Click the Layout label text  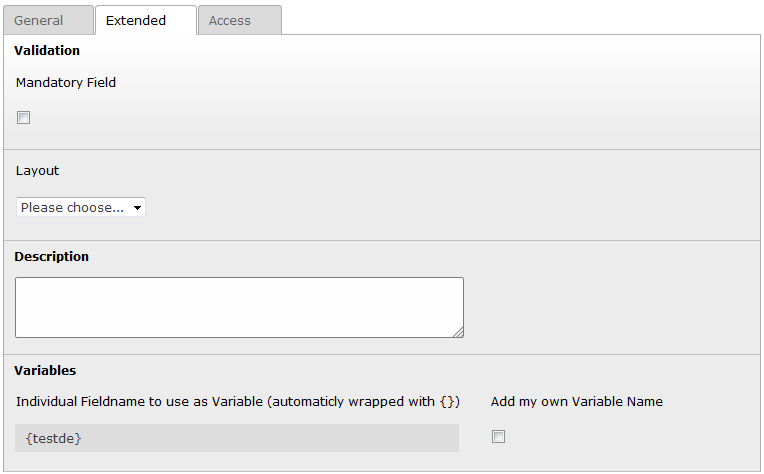tap(38, 171)
